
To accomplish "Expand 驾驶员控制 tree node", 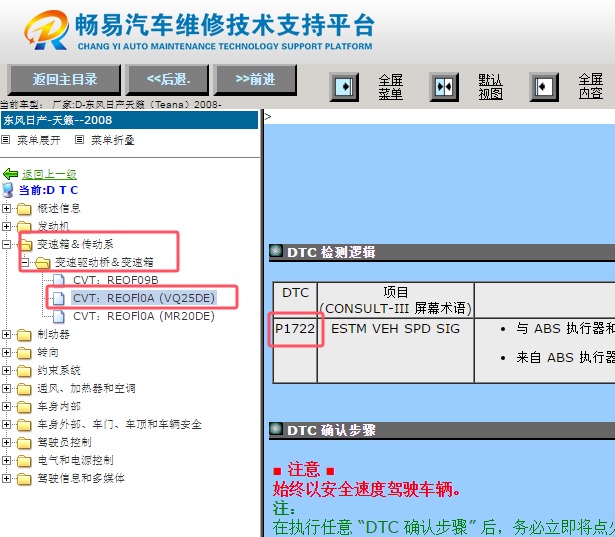I will point(6,442).
